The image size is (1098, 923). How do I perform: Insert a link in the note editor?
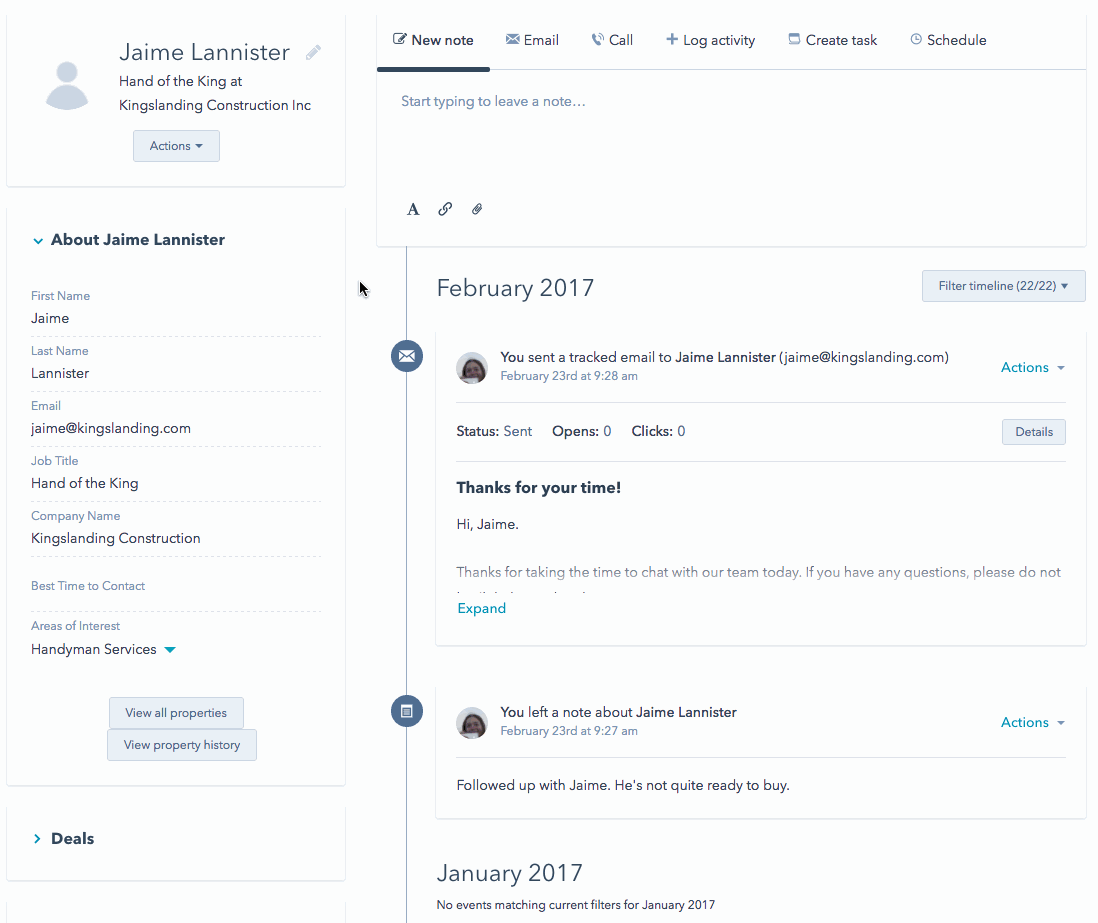pyautogui.click(x=445, y=209)
